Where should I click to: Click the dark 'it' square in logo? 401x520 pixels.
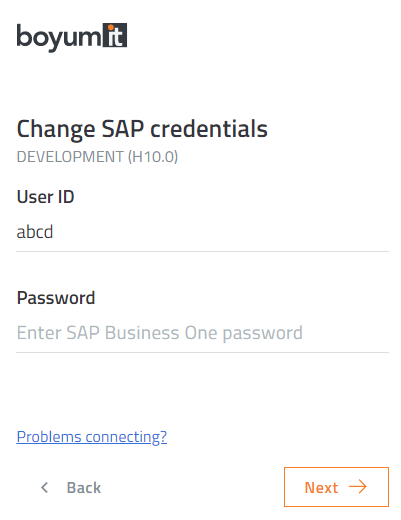click(x=115, y=35)
